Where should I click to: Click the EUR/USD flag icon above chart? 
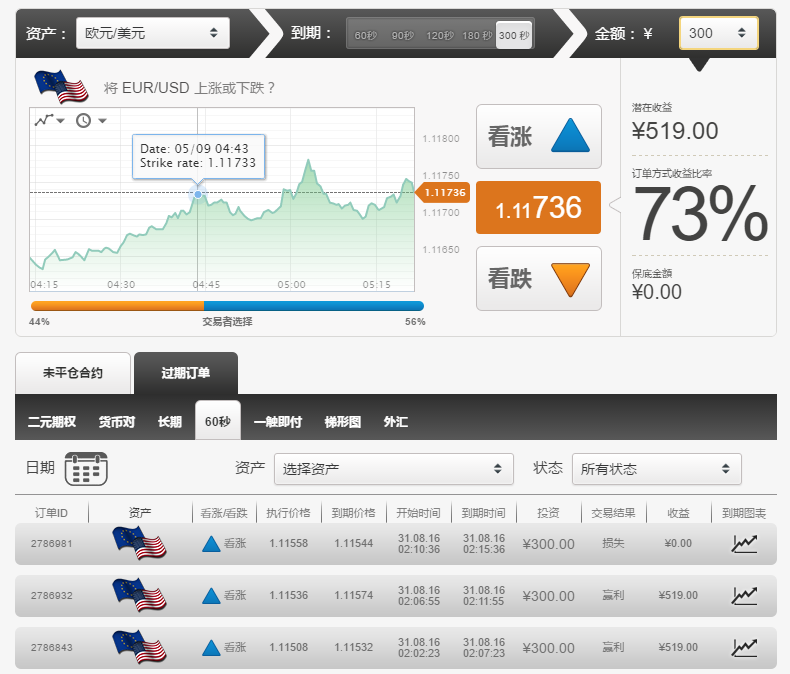pos(61,87)
